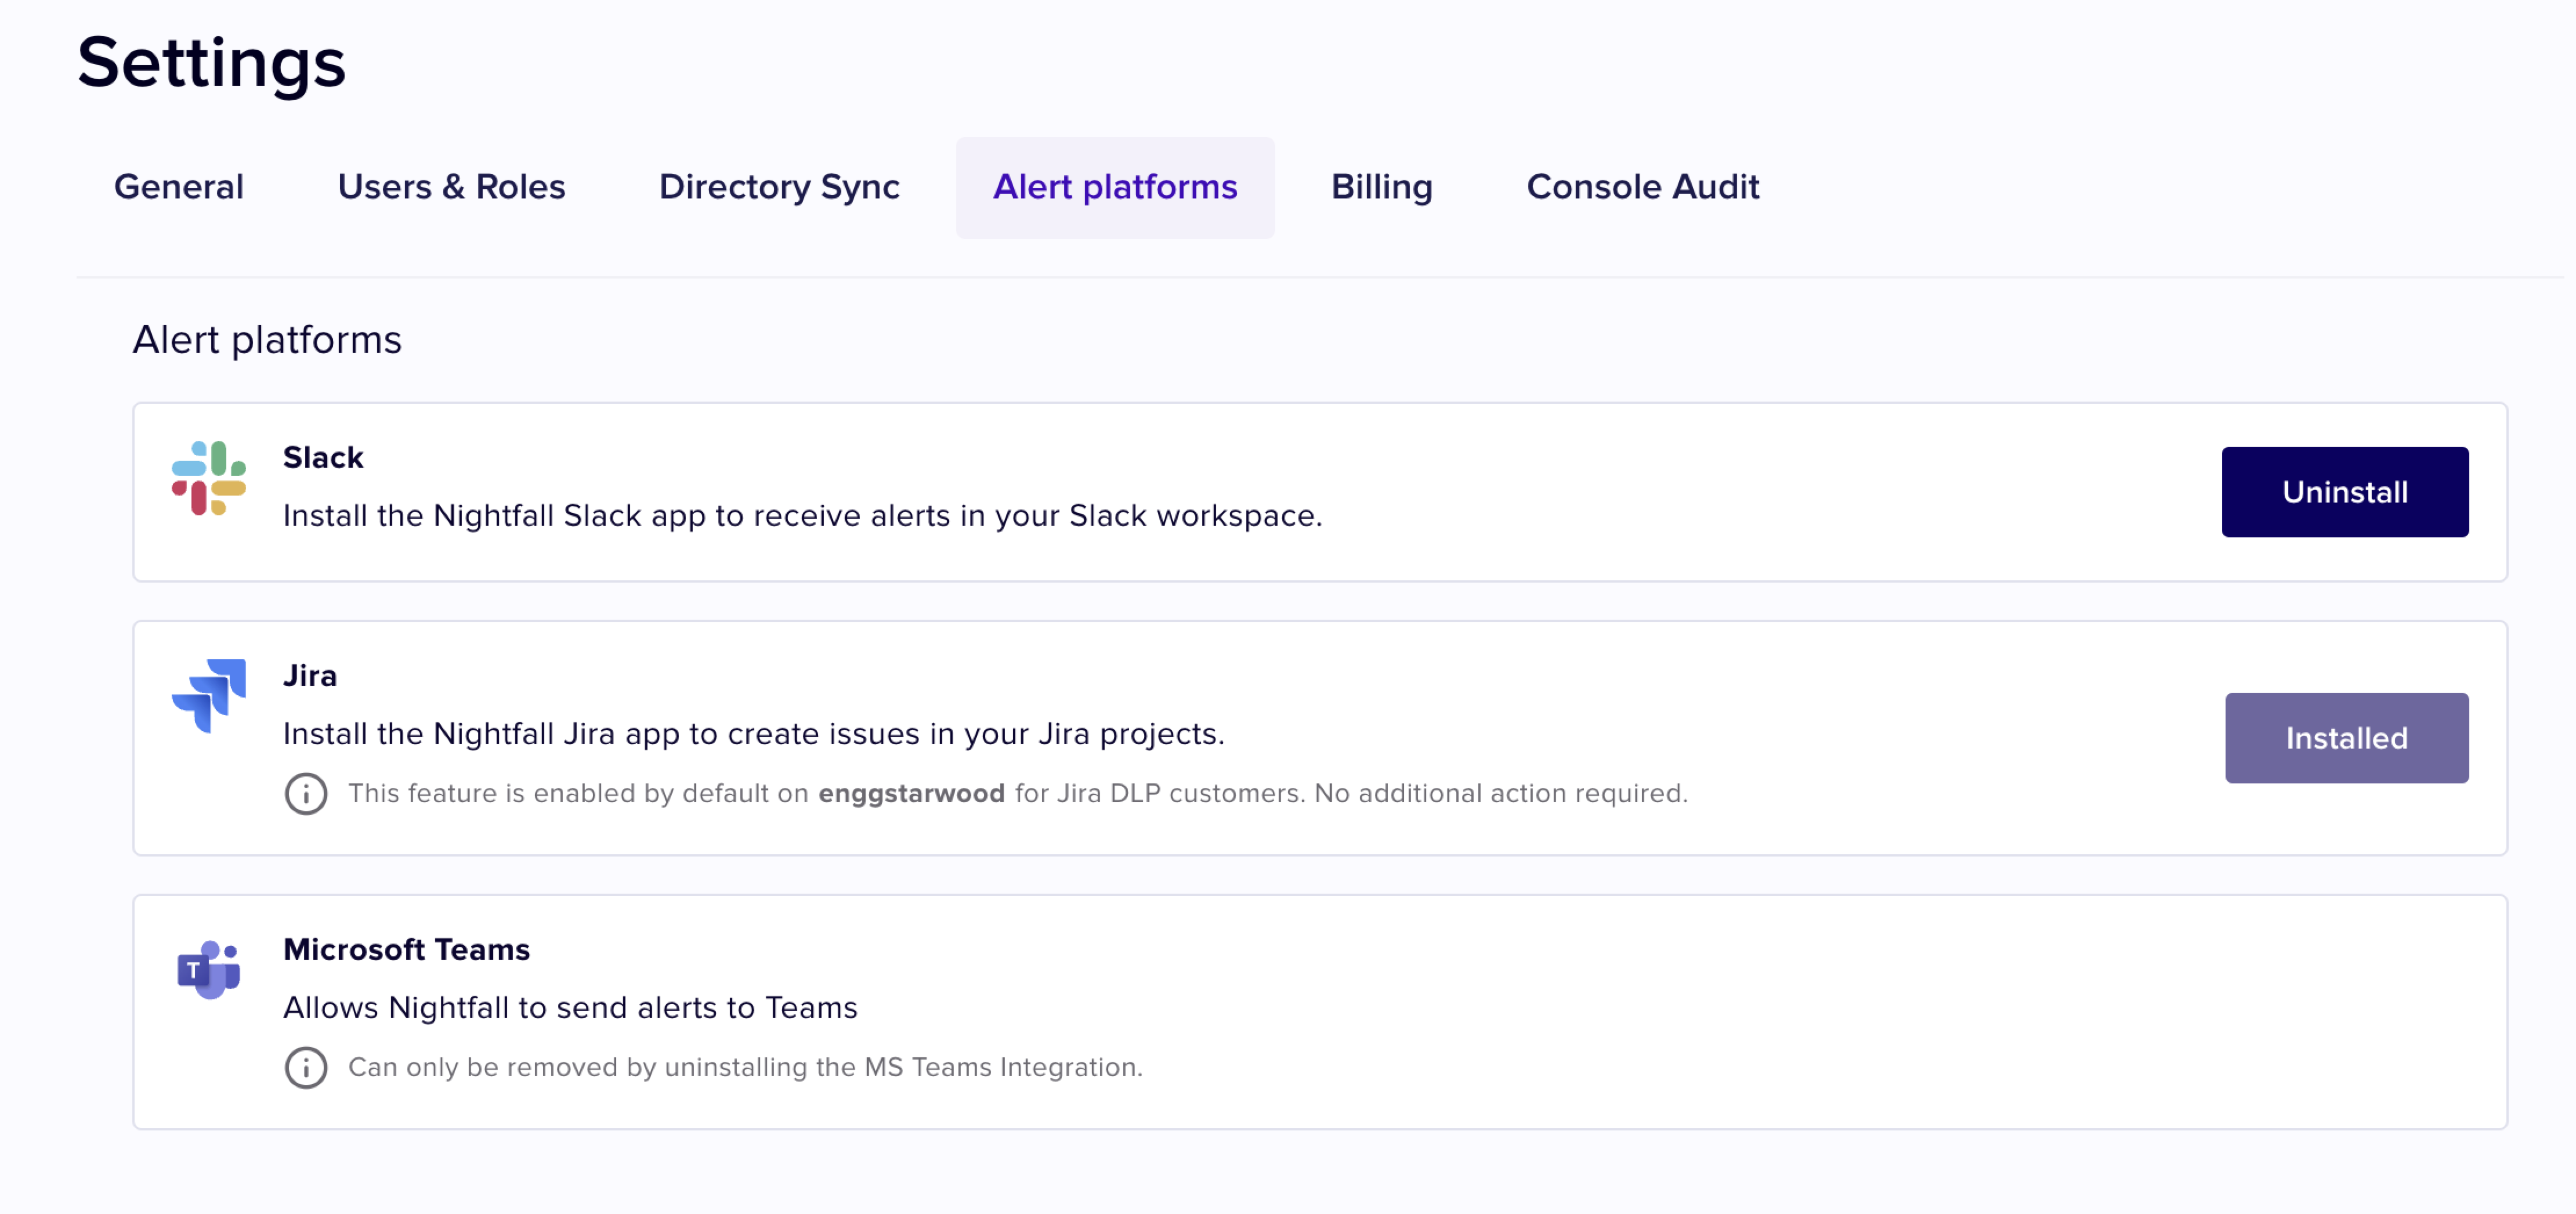2576x1214 pixels.
Task: Click the Slack card title
Action: [323, 457]
